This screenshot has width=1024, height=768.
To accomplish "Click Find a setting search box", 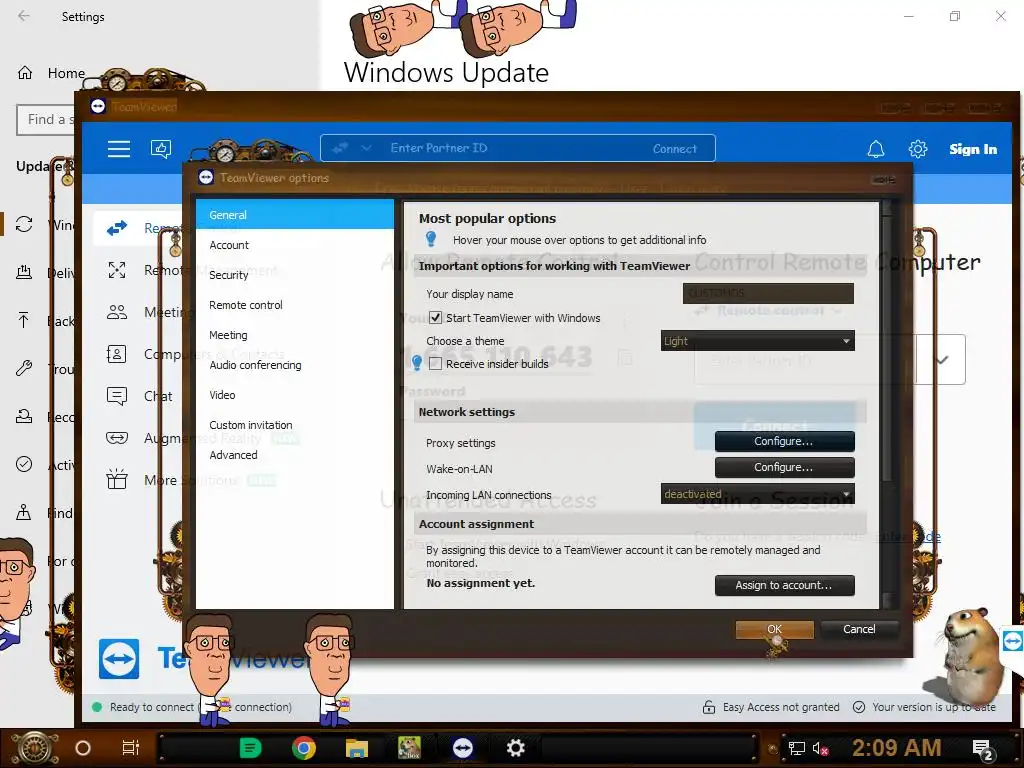I will (x=46, y=120).
